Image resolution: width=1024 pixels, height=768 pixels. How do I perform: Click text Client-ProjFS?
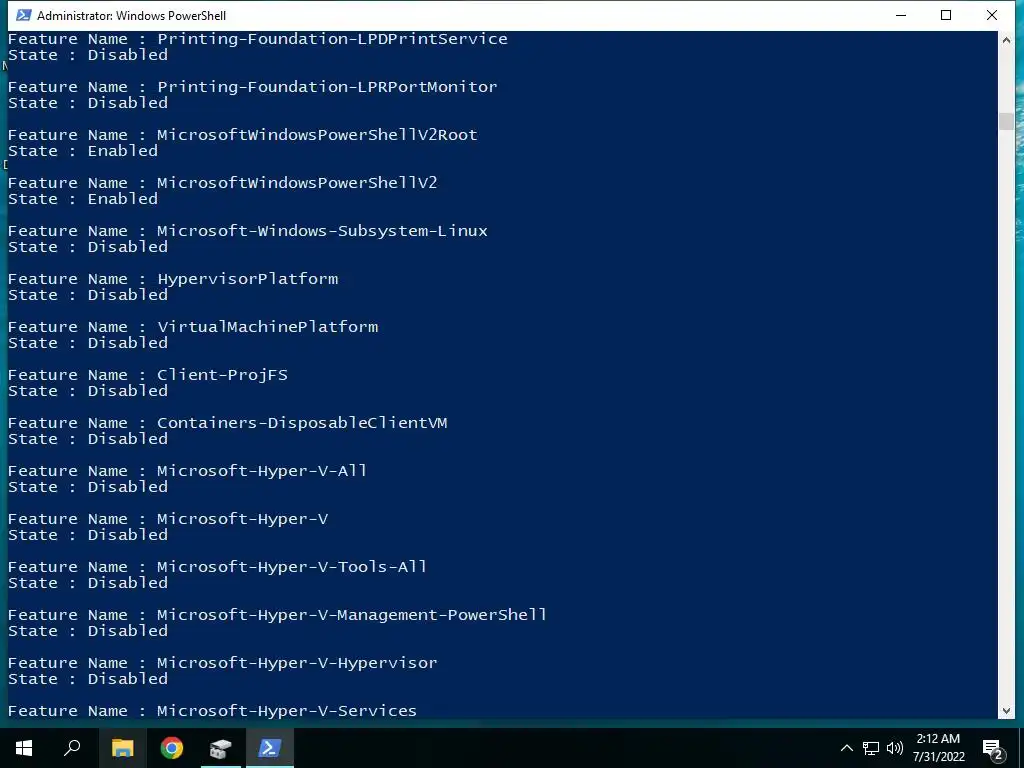222,376
